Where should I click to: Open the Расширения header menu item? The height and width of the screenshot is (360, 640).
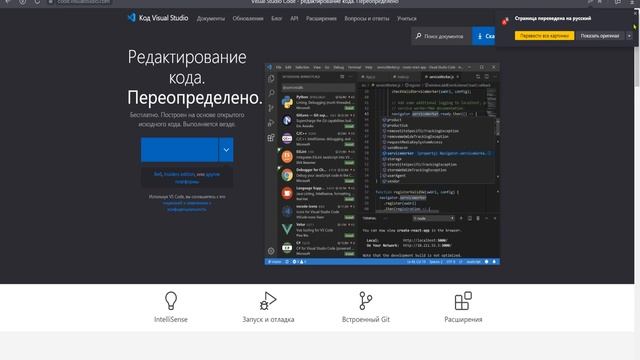pos(321,18)
